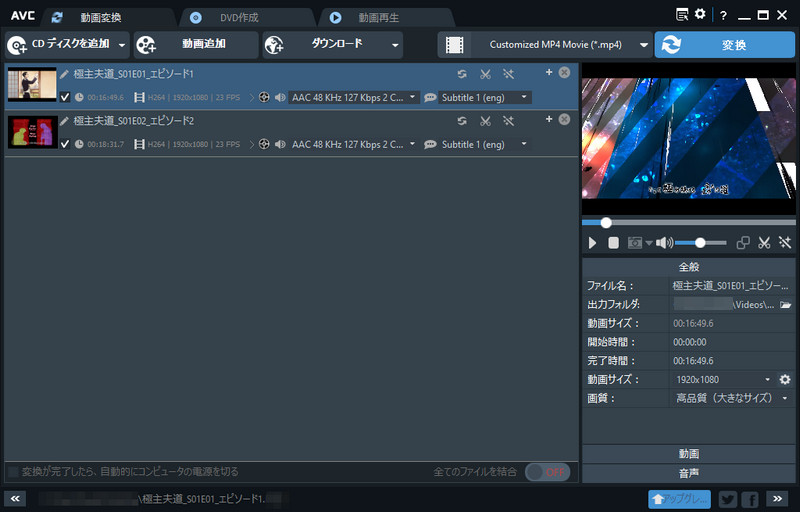
Task: Click the アップグレード upgrade button
Action: point(679,499)
